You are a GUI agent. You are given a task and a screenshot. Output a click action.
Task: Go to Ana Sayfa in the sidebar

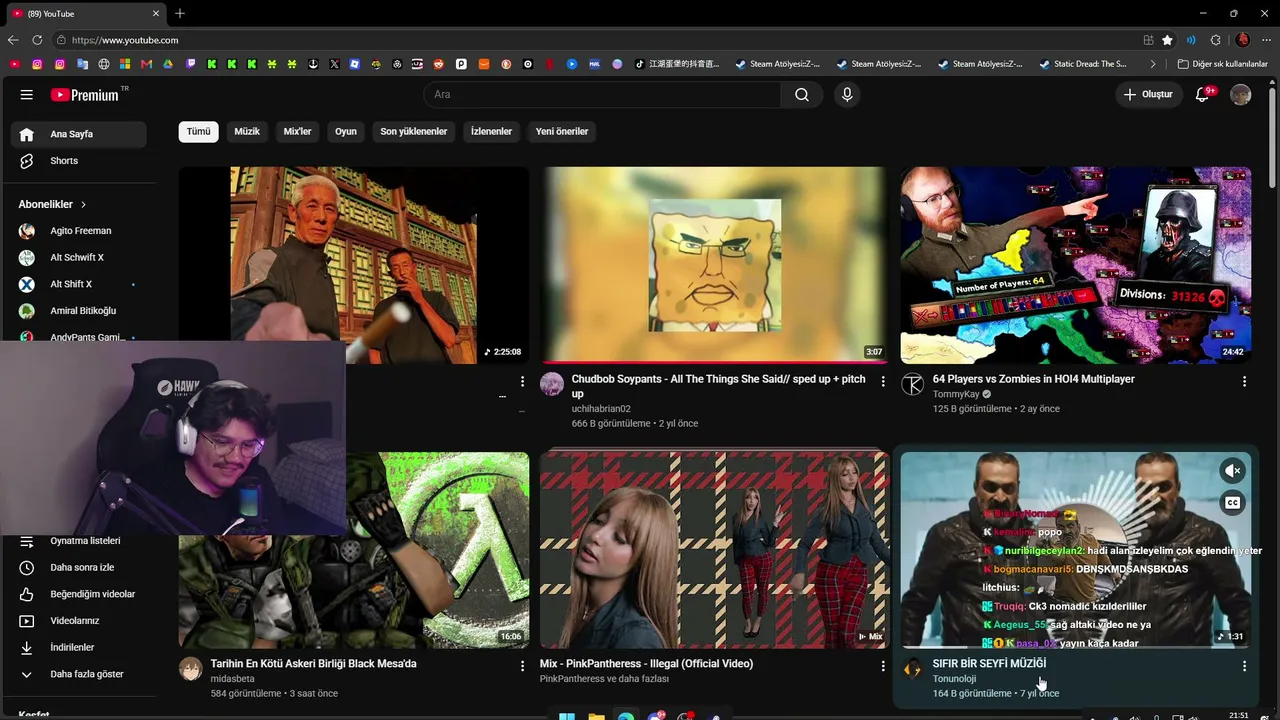pos(79,134)
